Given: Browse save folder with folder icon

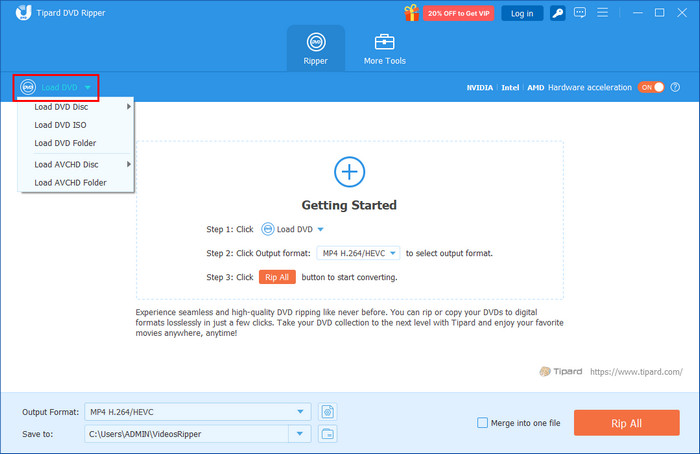Looking at the screenshot, I should click(x=327, y=433).
